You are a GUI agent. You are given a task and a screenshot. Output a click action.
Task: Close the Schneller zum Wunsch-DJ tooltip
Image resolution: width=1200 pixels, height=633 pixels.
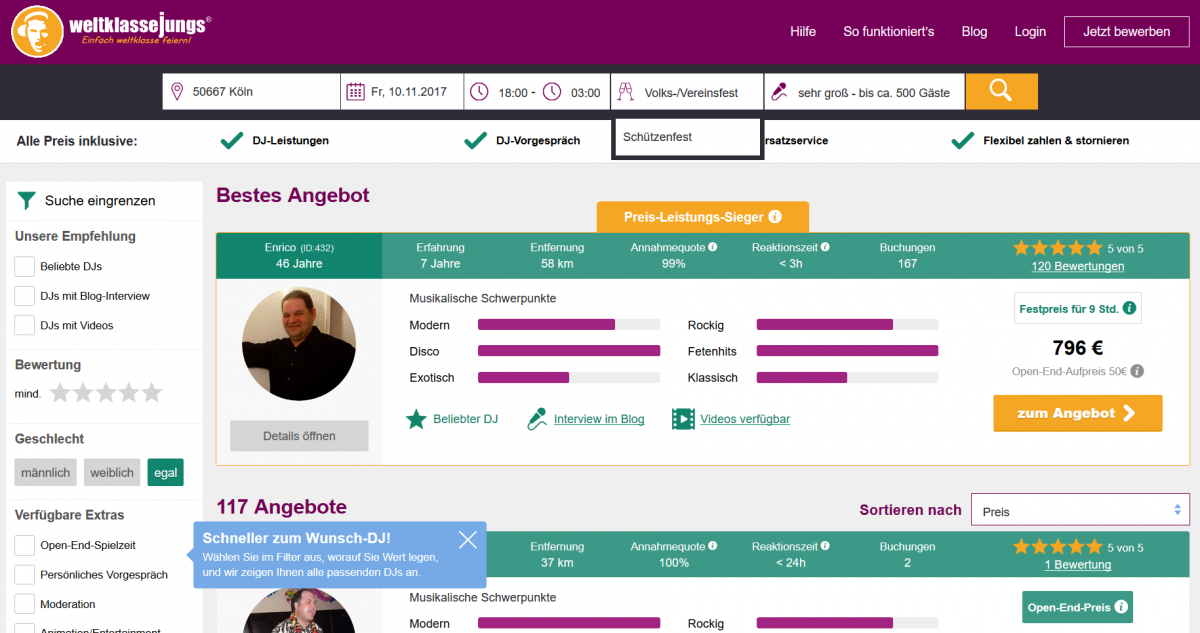[x=468, y=540]
